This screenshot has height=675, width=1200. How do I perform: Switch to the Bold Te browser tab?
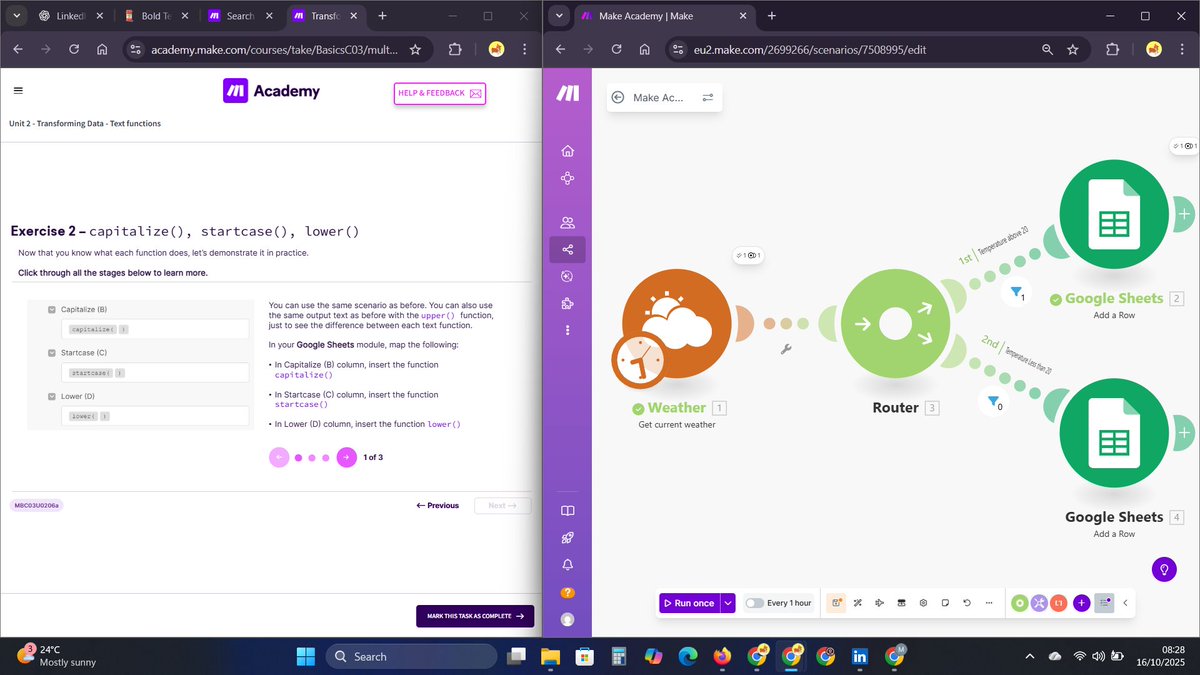point(157,16)
